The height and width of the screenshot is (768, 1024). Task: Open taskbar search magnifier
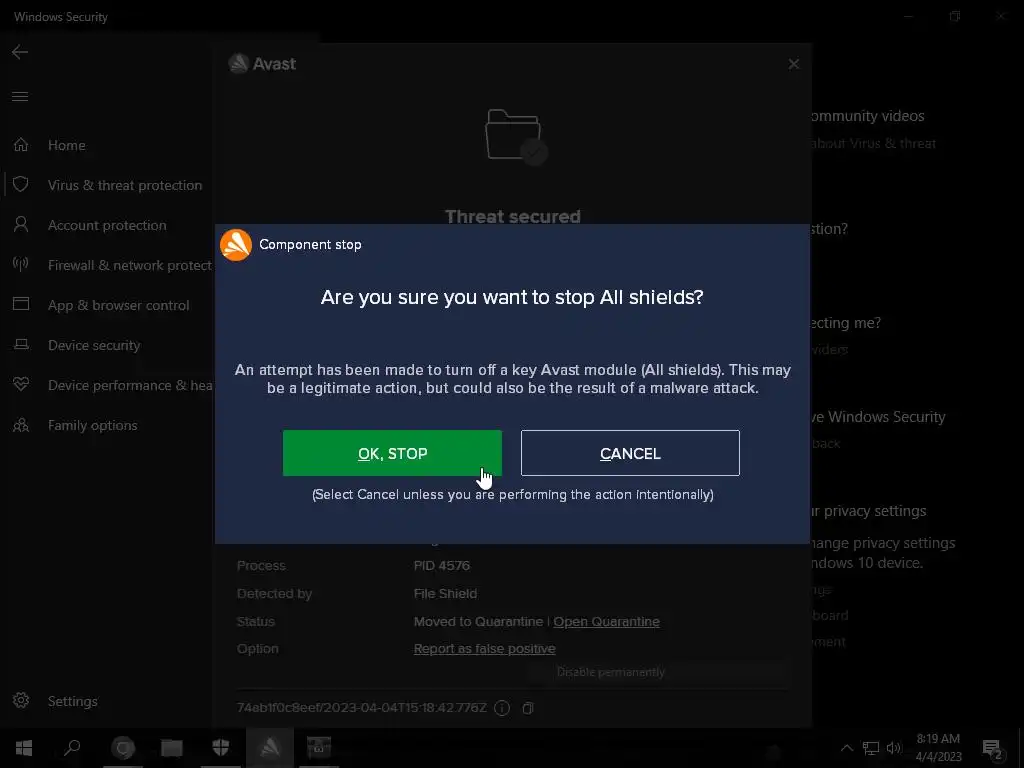click(x=72, y=747)
